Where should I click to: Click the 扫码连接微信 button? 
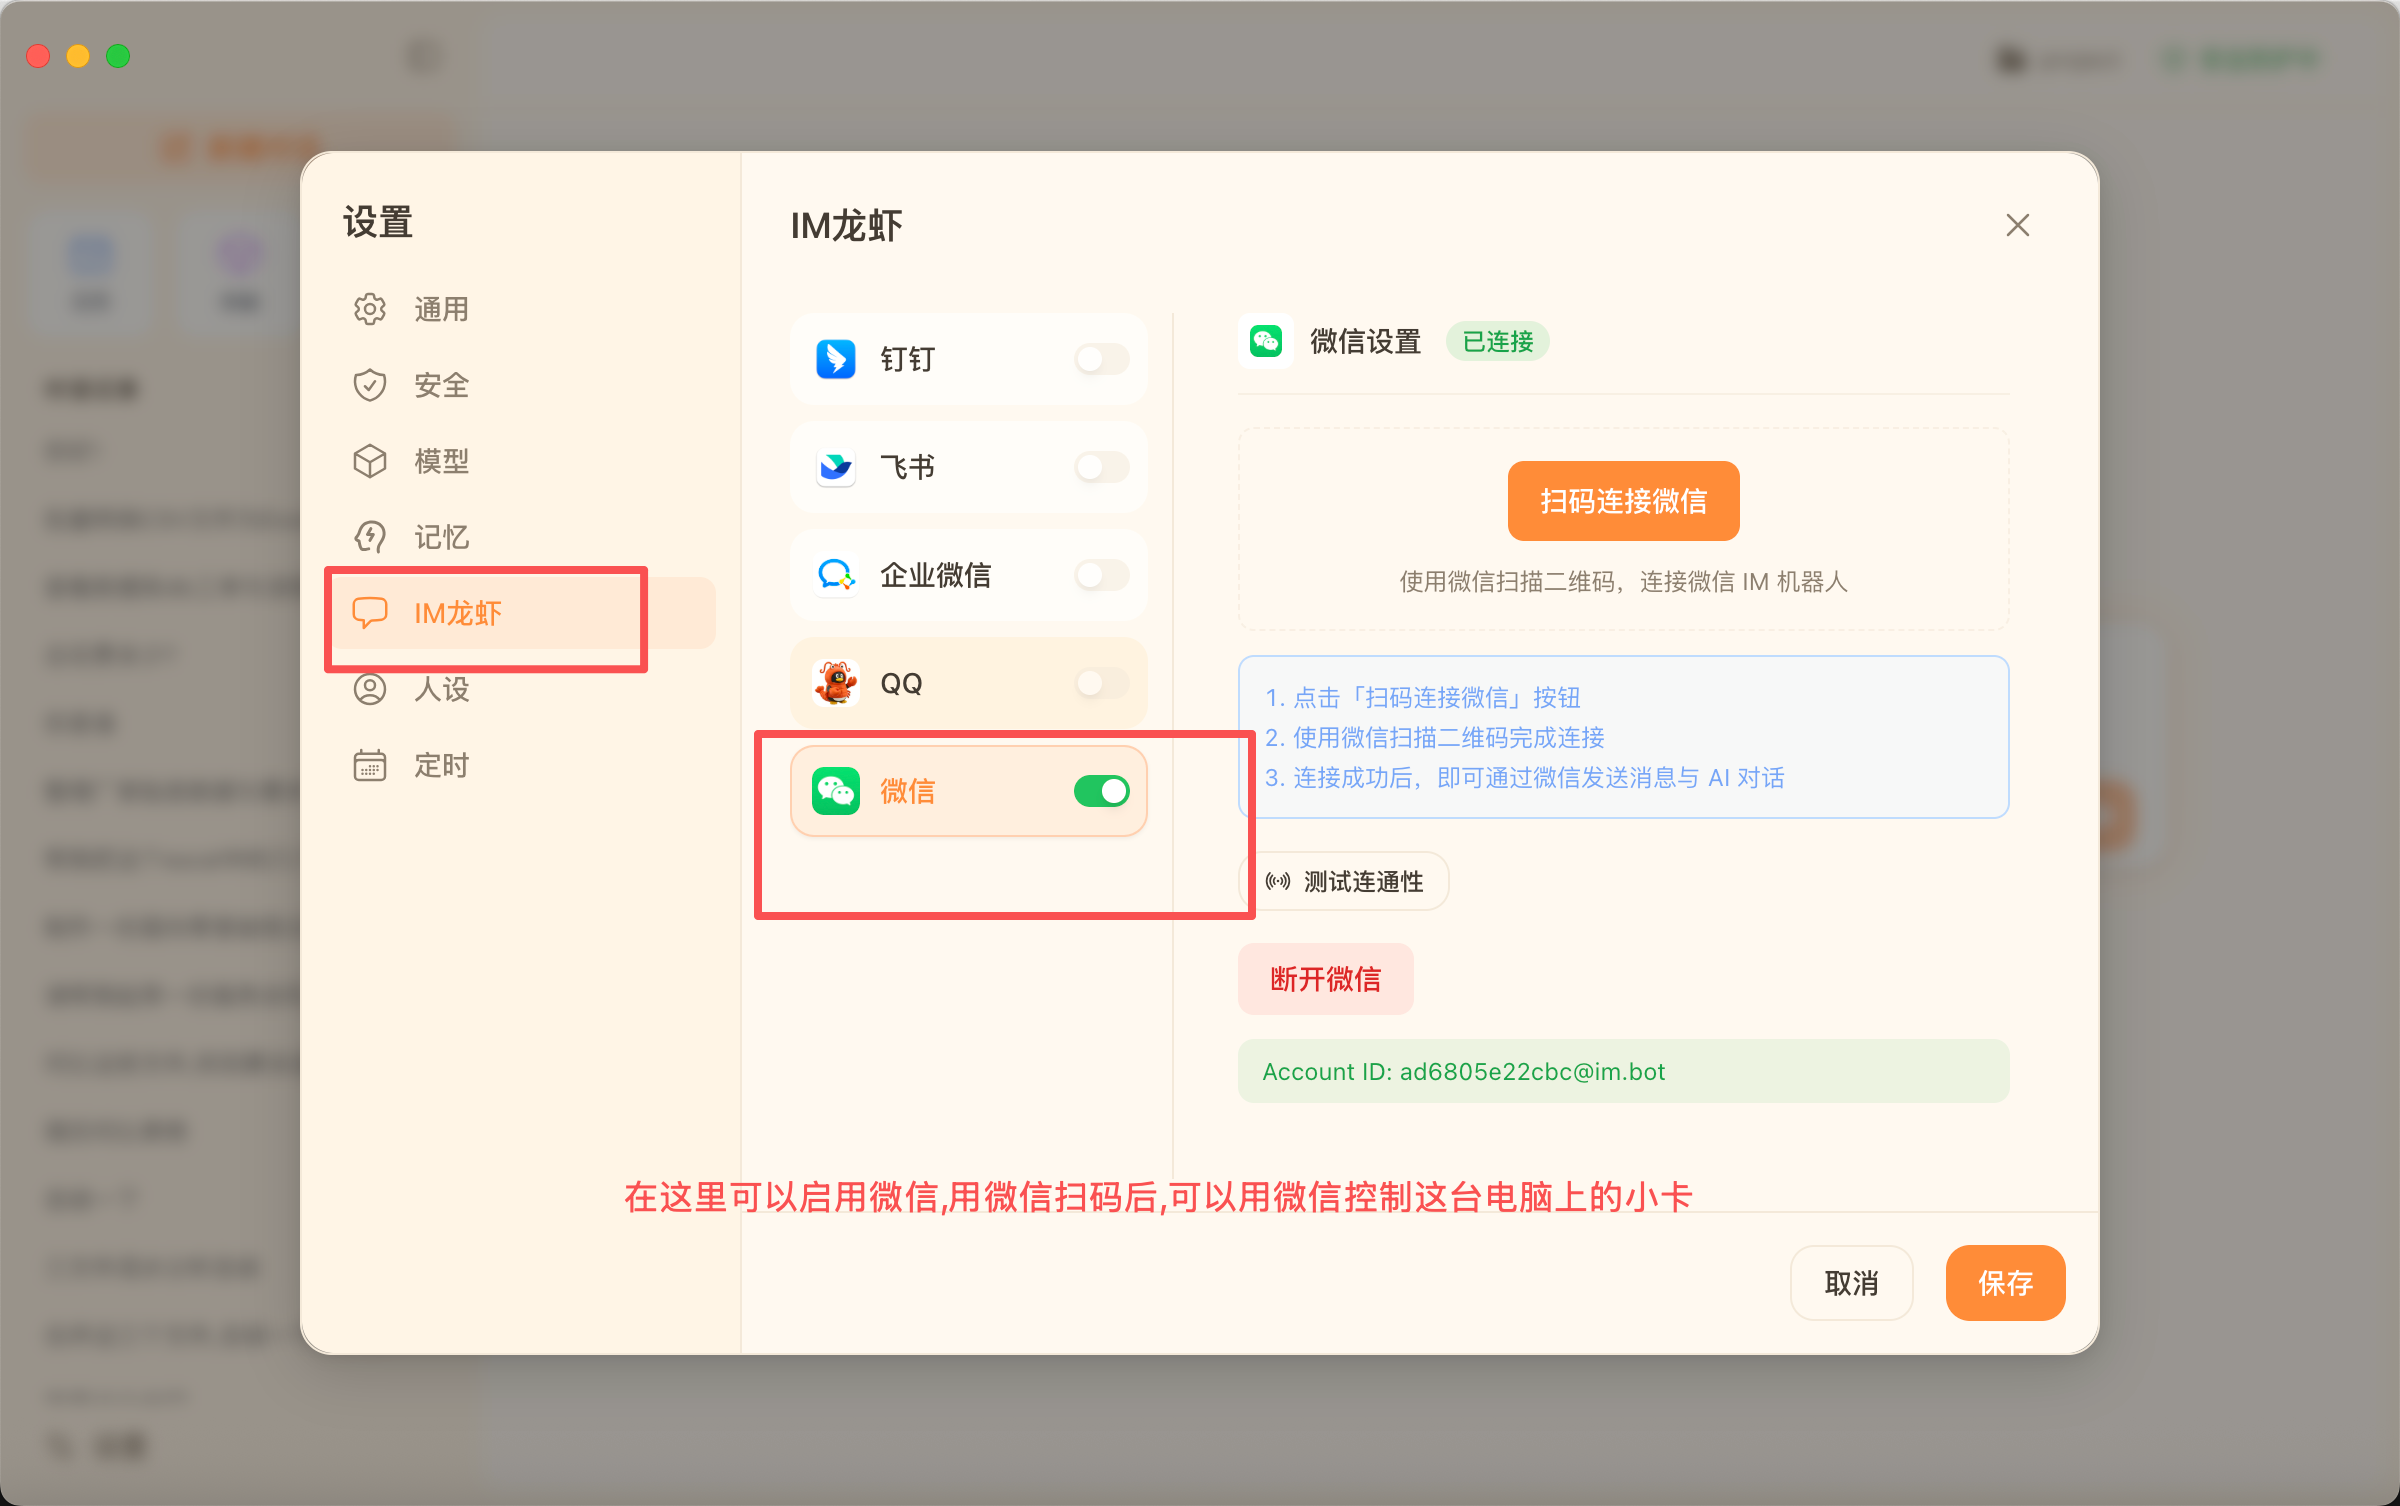[1622, 500]
